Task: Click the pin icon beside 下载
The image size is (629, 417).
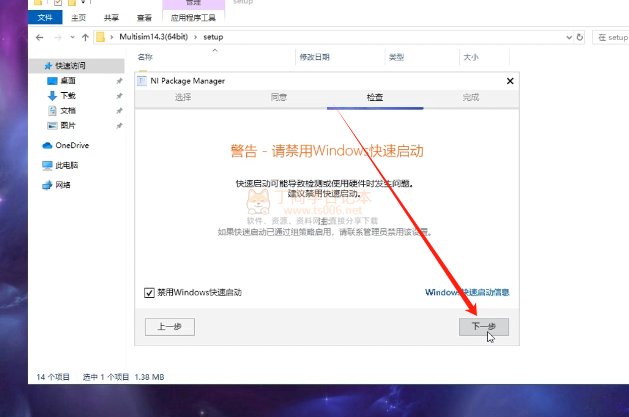Action: (x=119, y=96)
